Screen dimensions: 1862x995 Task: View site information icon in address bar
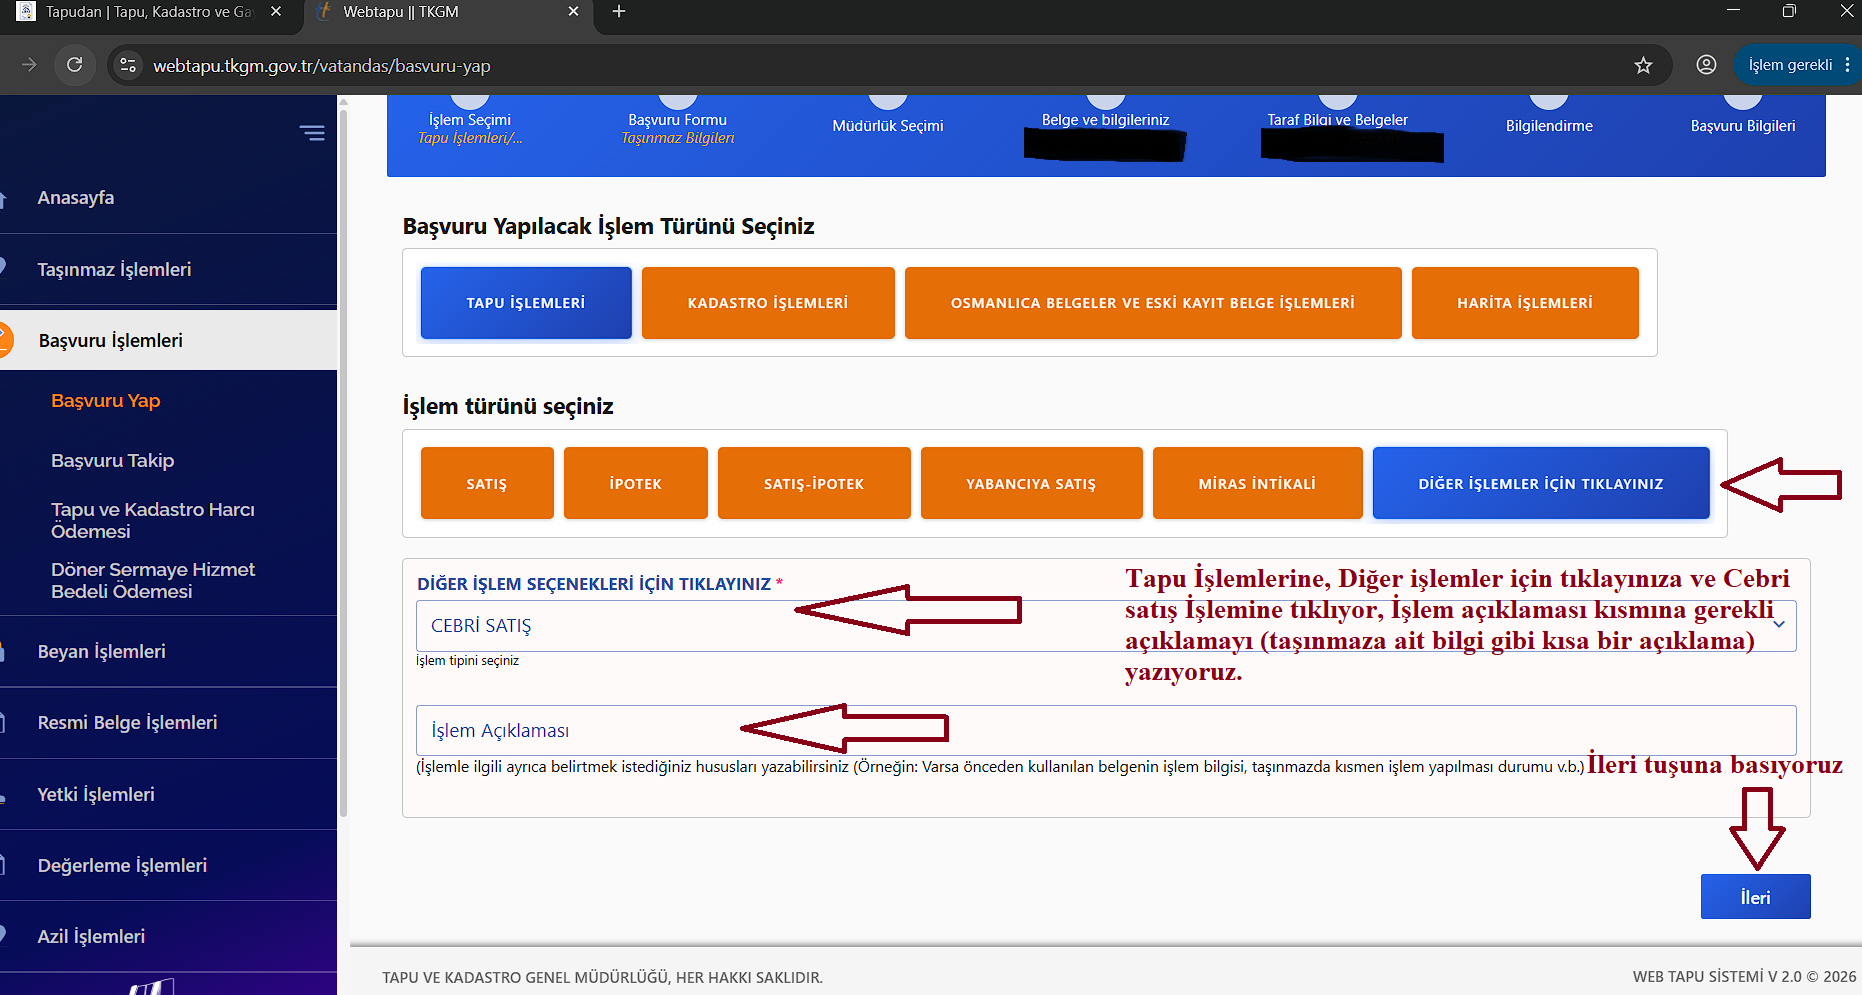point(127,65)
